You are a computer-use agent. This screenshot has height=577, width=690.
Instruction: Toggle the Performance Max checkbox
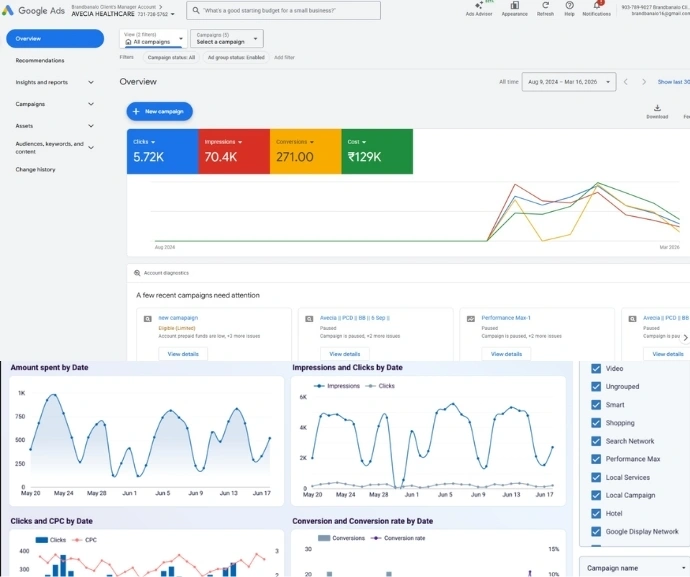point(596,459)
